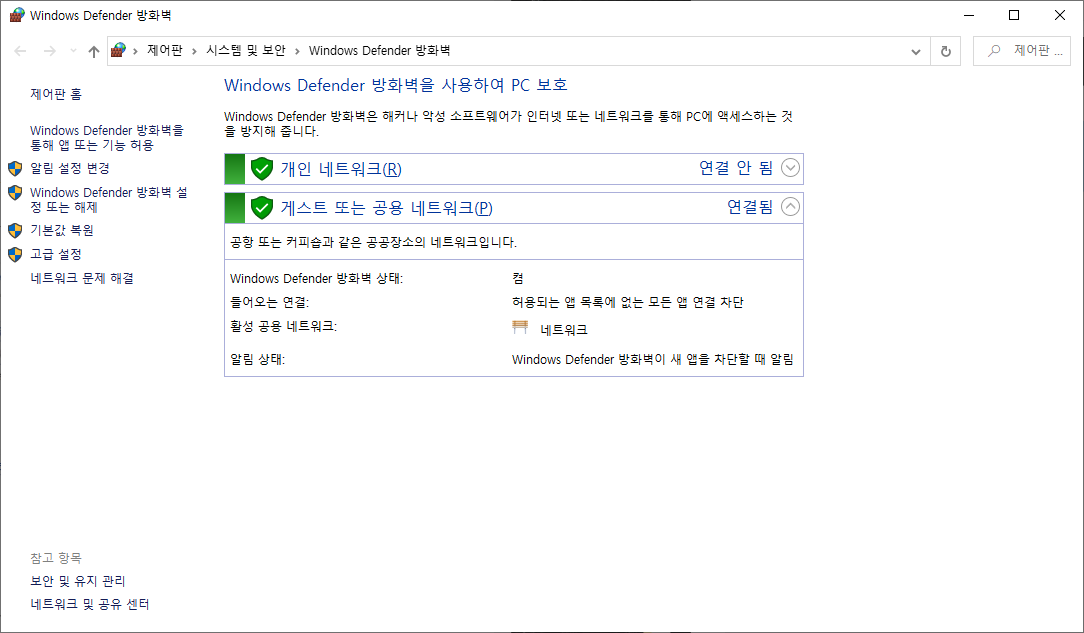Expand the chevron after the address bar icon
Image resolution: width=1084 pixels, height=633 pixels.
[x=136, y=51]
